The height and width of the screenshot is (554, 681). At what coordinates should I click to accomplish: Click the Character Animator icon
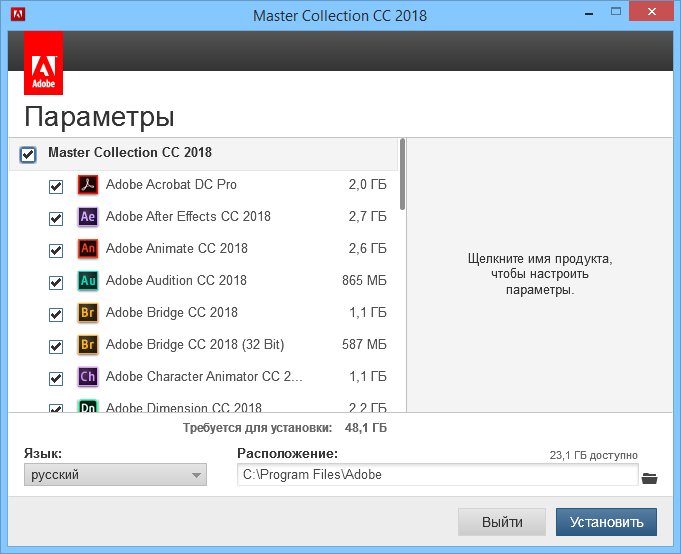pyautogui.click(x=88, y=377)
